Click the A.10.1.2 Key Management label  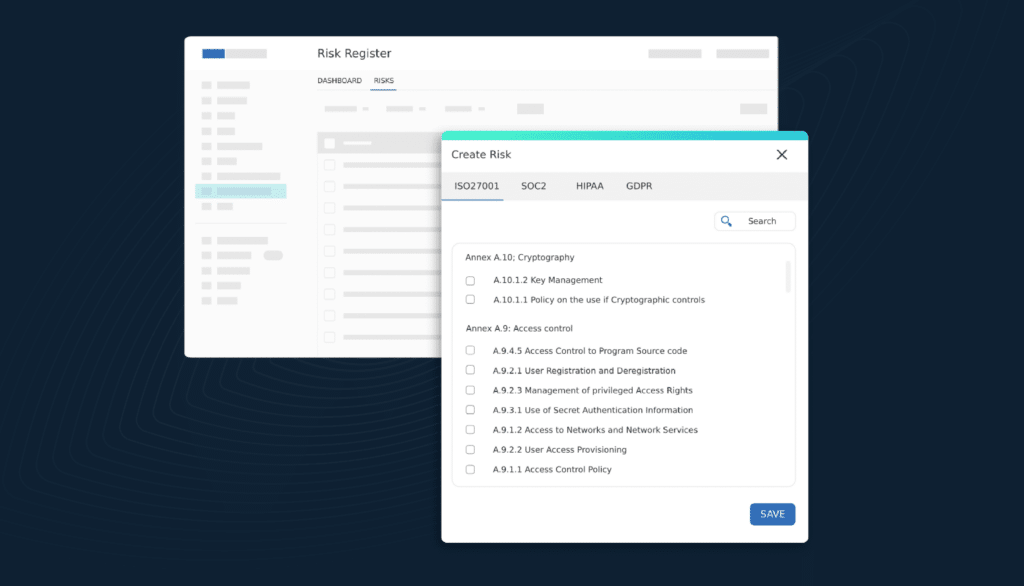coord(548,280)
